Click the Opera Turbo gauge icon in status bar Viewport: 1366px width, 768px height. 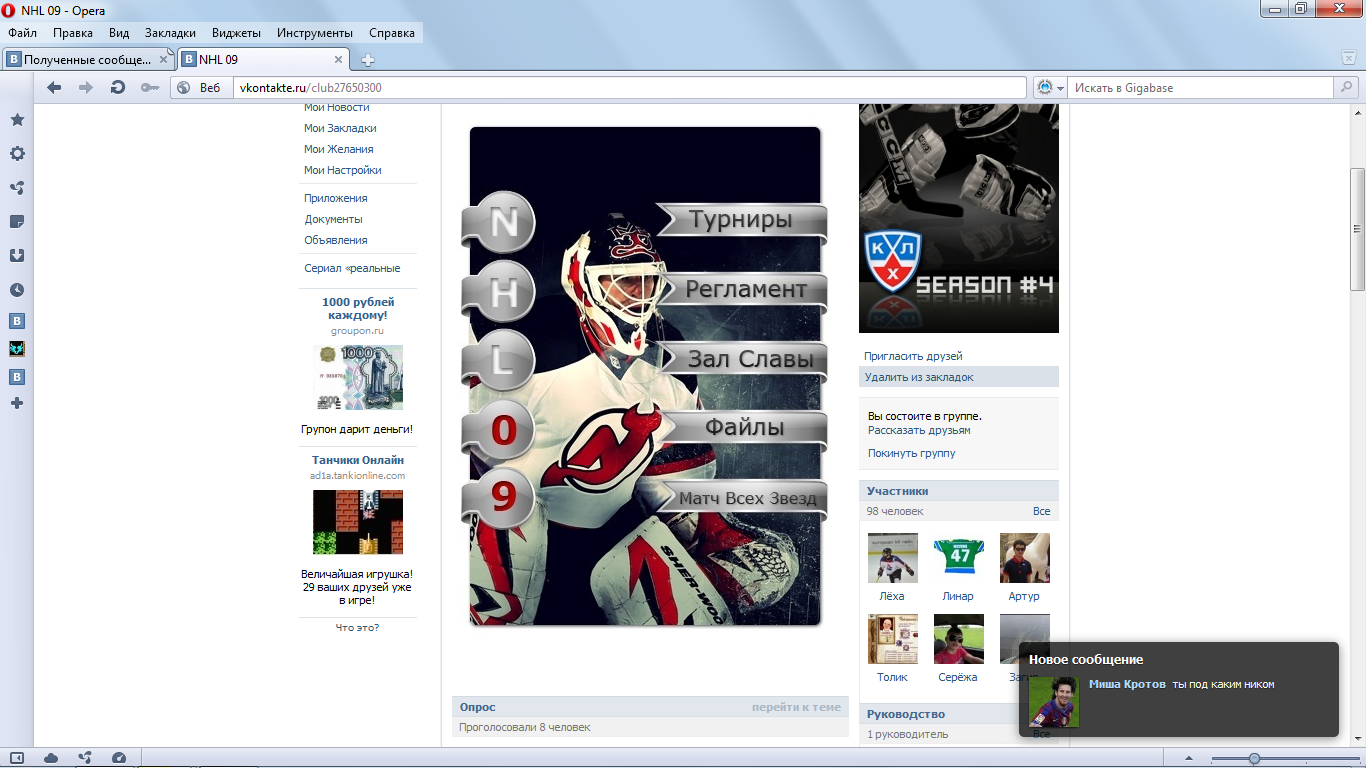pos(119,758)
